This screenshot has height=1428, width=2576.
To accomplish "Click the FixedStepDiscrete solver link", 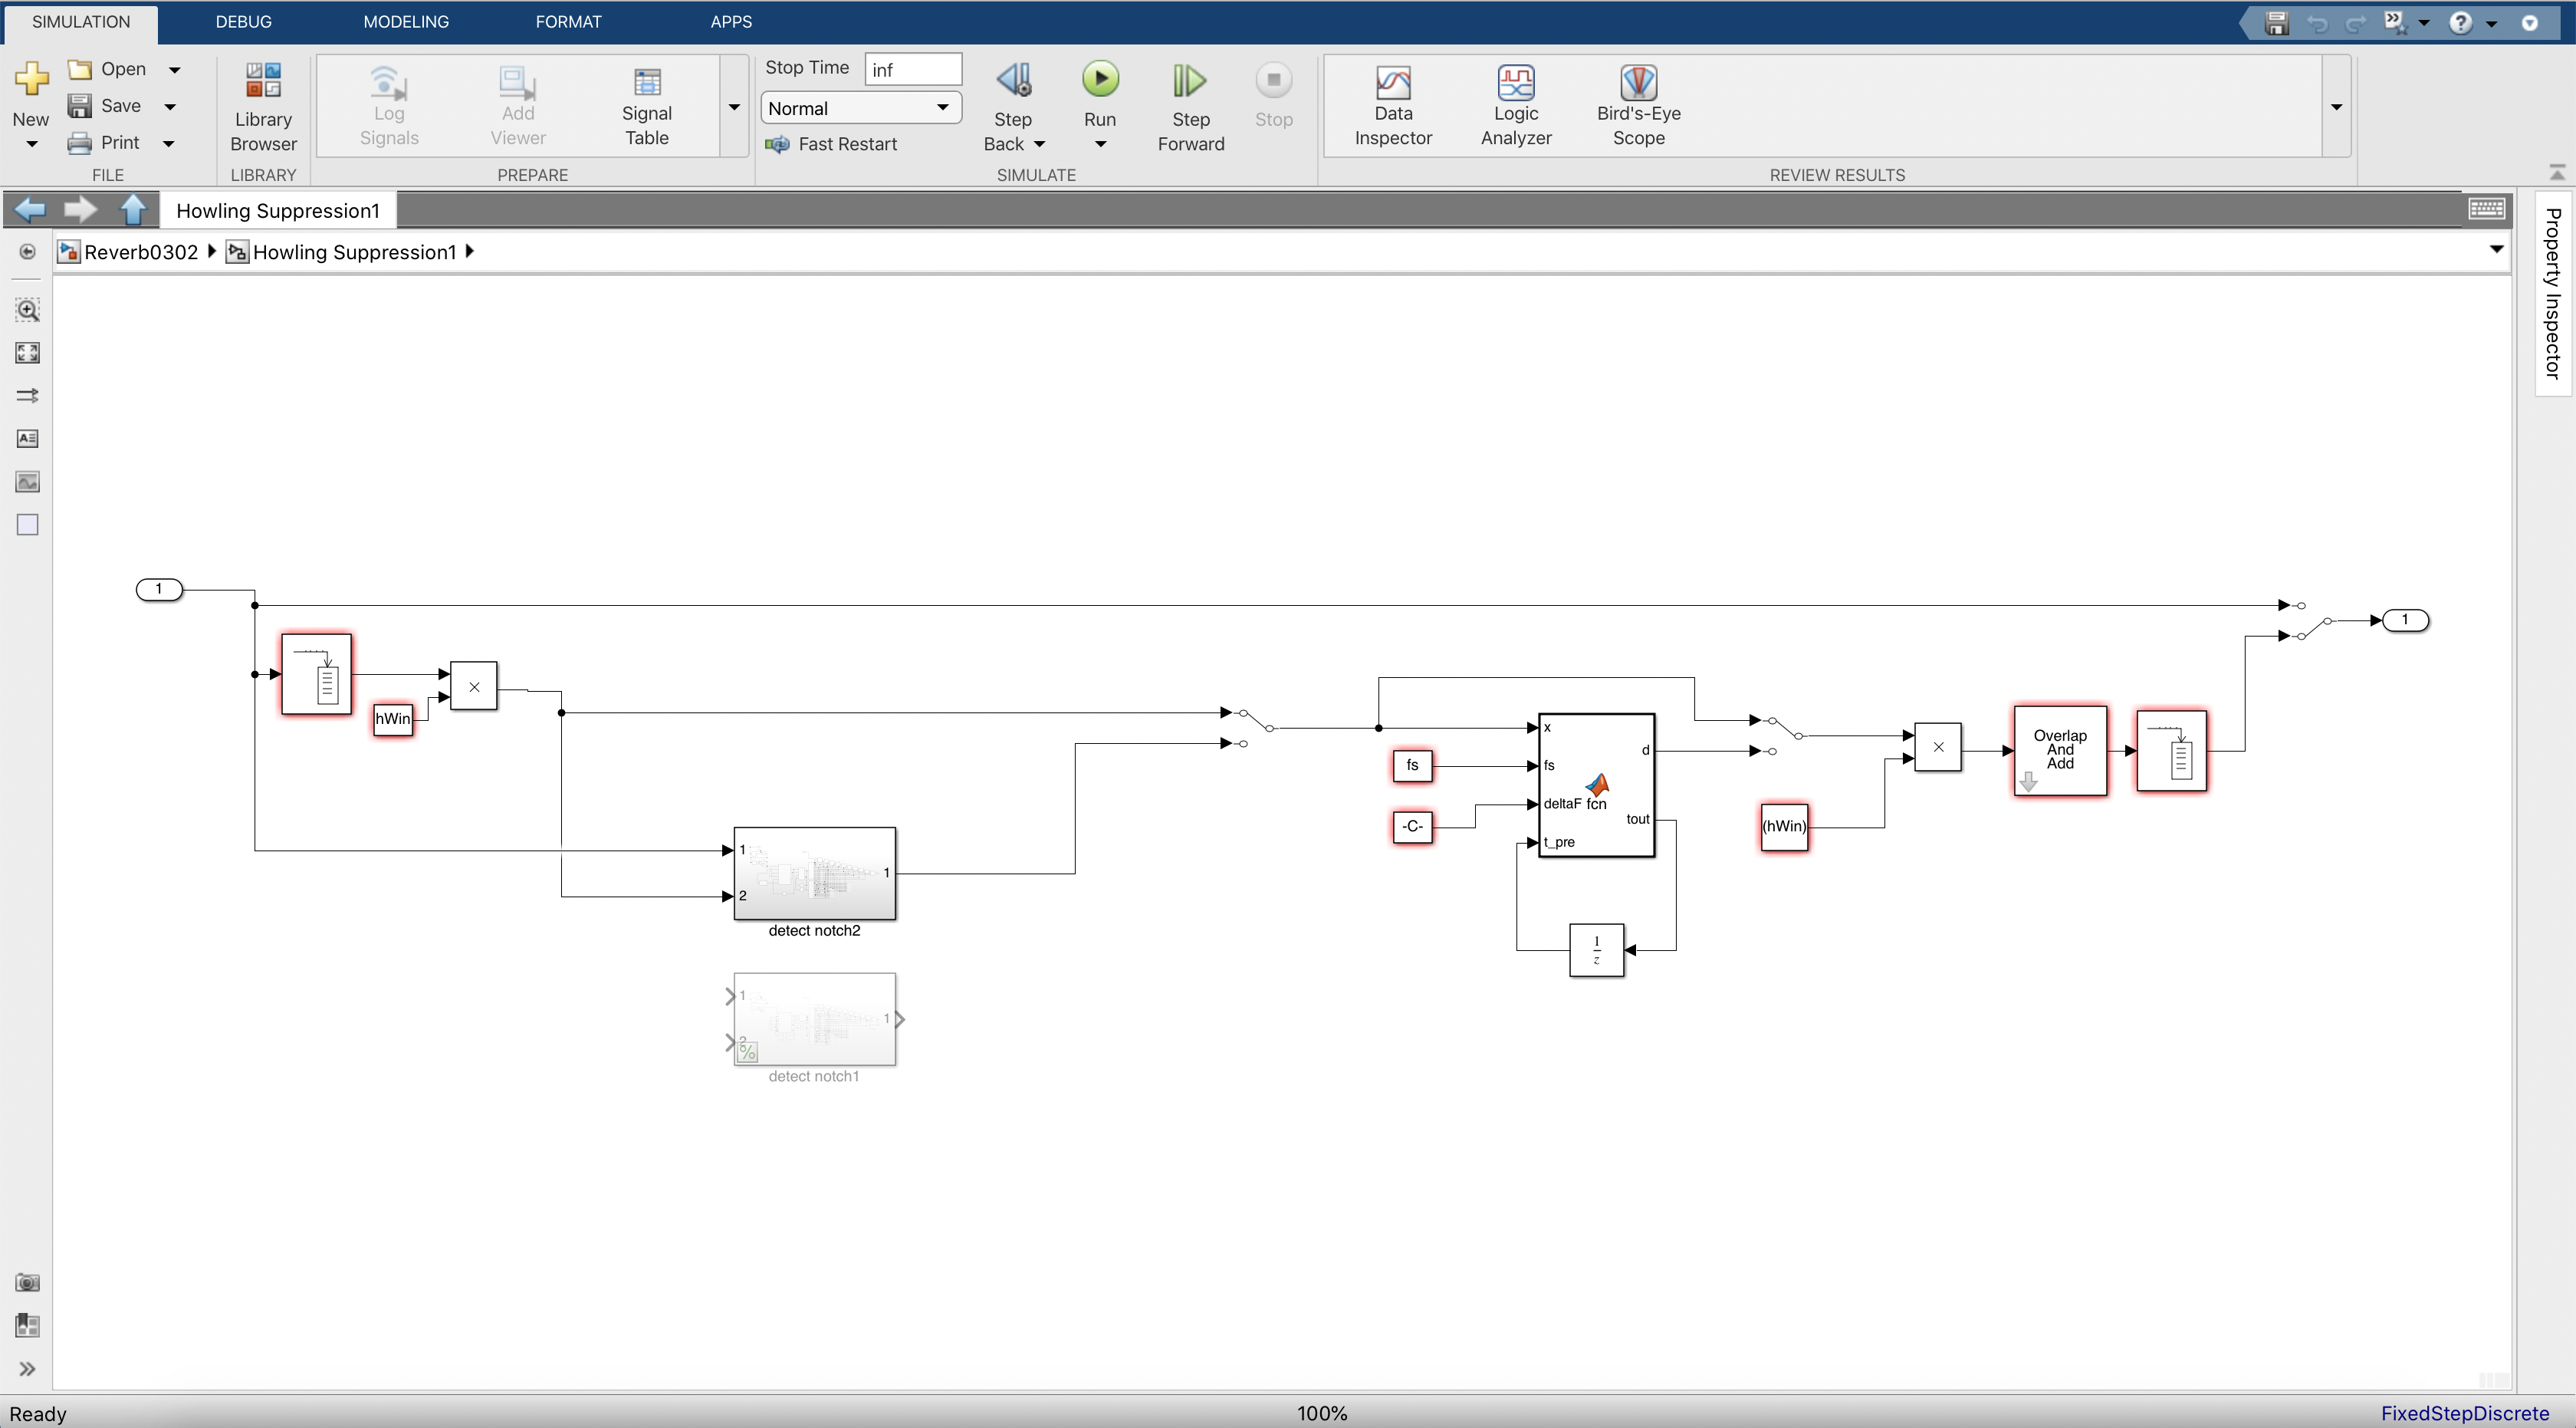I will [2464, 1413].
